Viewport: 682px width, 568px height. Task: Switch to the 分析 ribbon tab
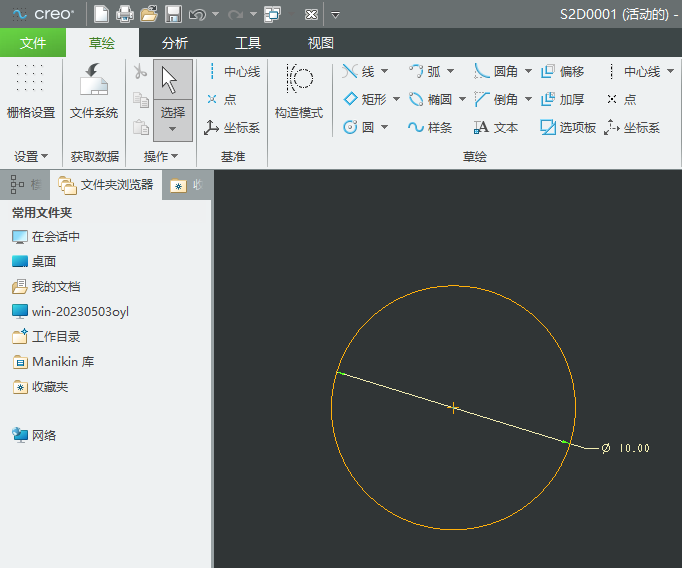174,43
